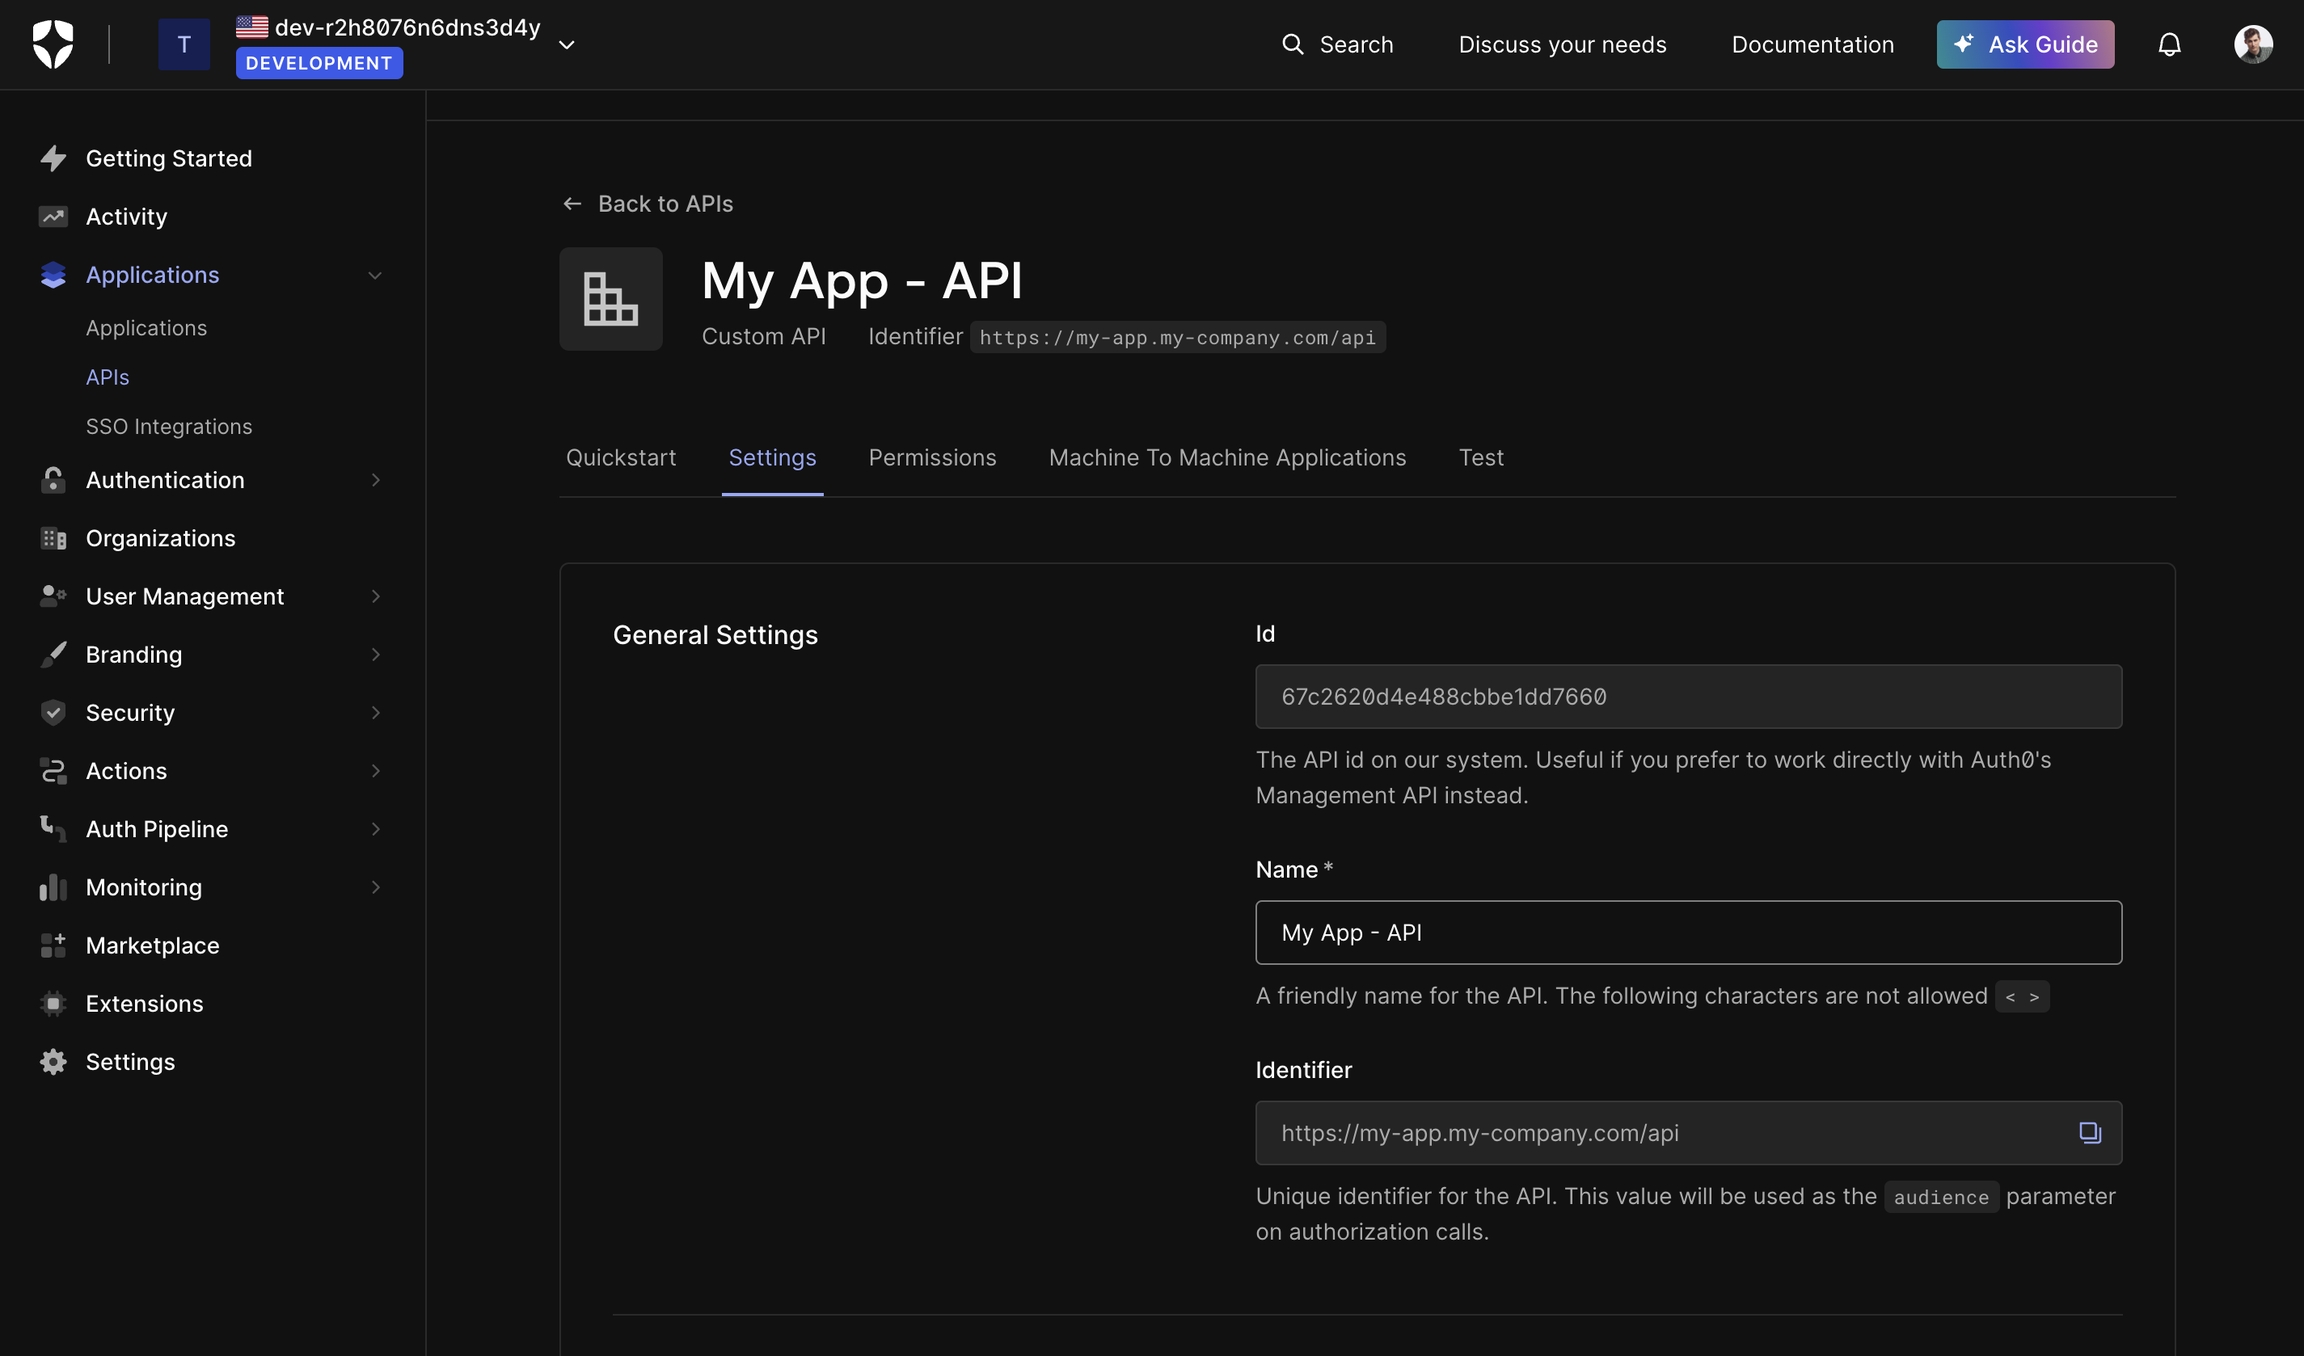This screenshot has width=2304, height=1356.
Task: Expand the Authentication sidebar section
Action: [375, 480]
